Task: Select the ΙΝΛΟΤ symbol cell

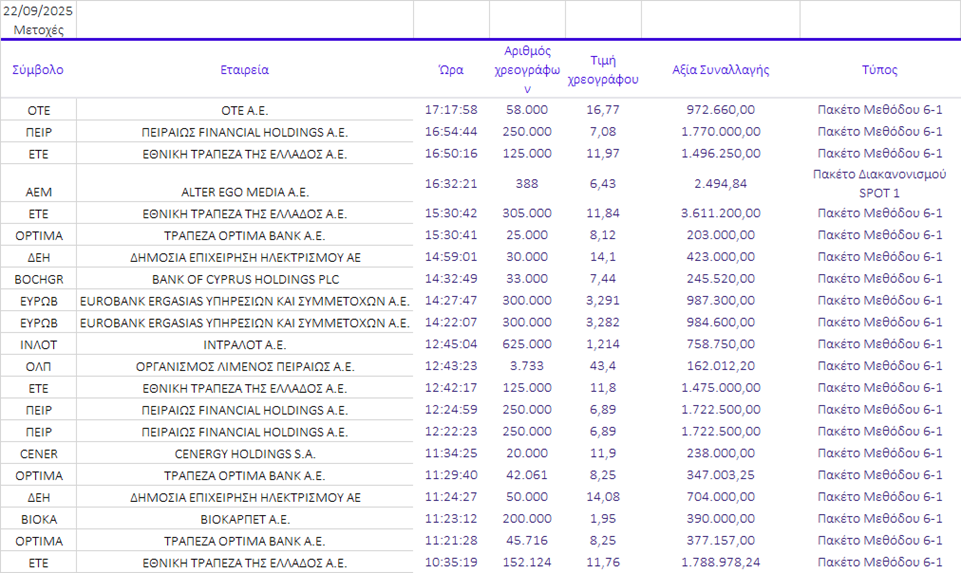Action: click(x=38, y=344)
